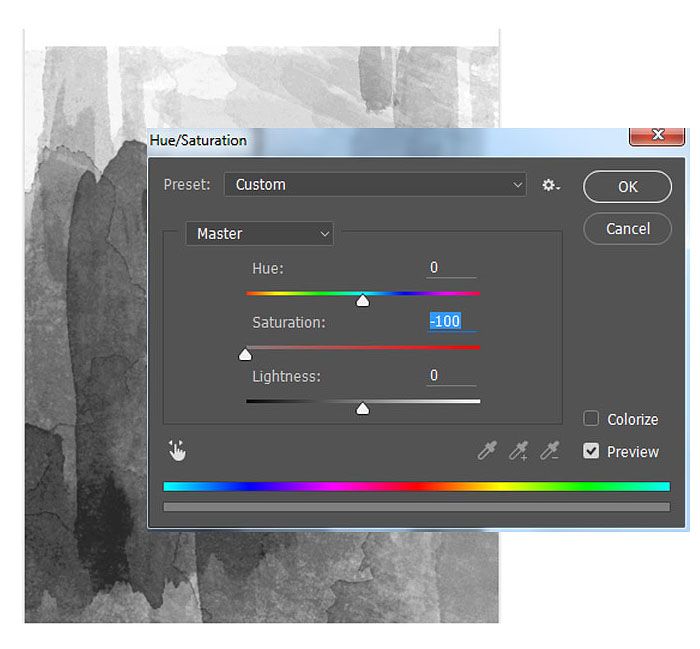Viewport: 700px width, 649px height.
Task: Pick the Eyedropper tool
Action: click(x=487, y=451)
